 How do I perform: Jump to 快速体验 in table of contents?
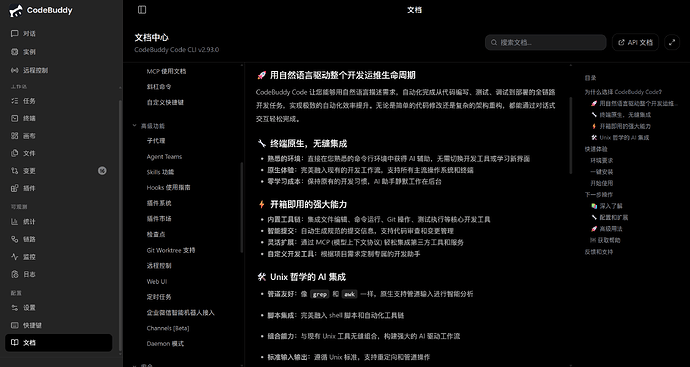(596, 149)
